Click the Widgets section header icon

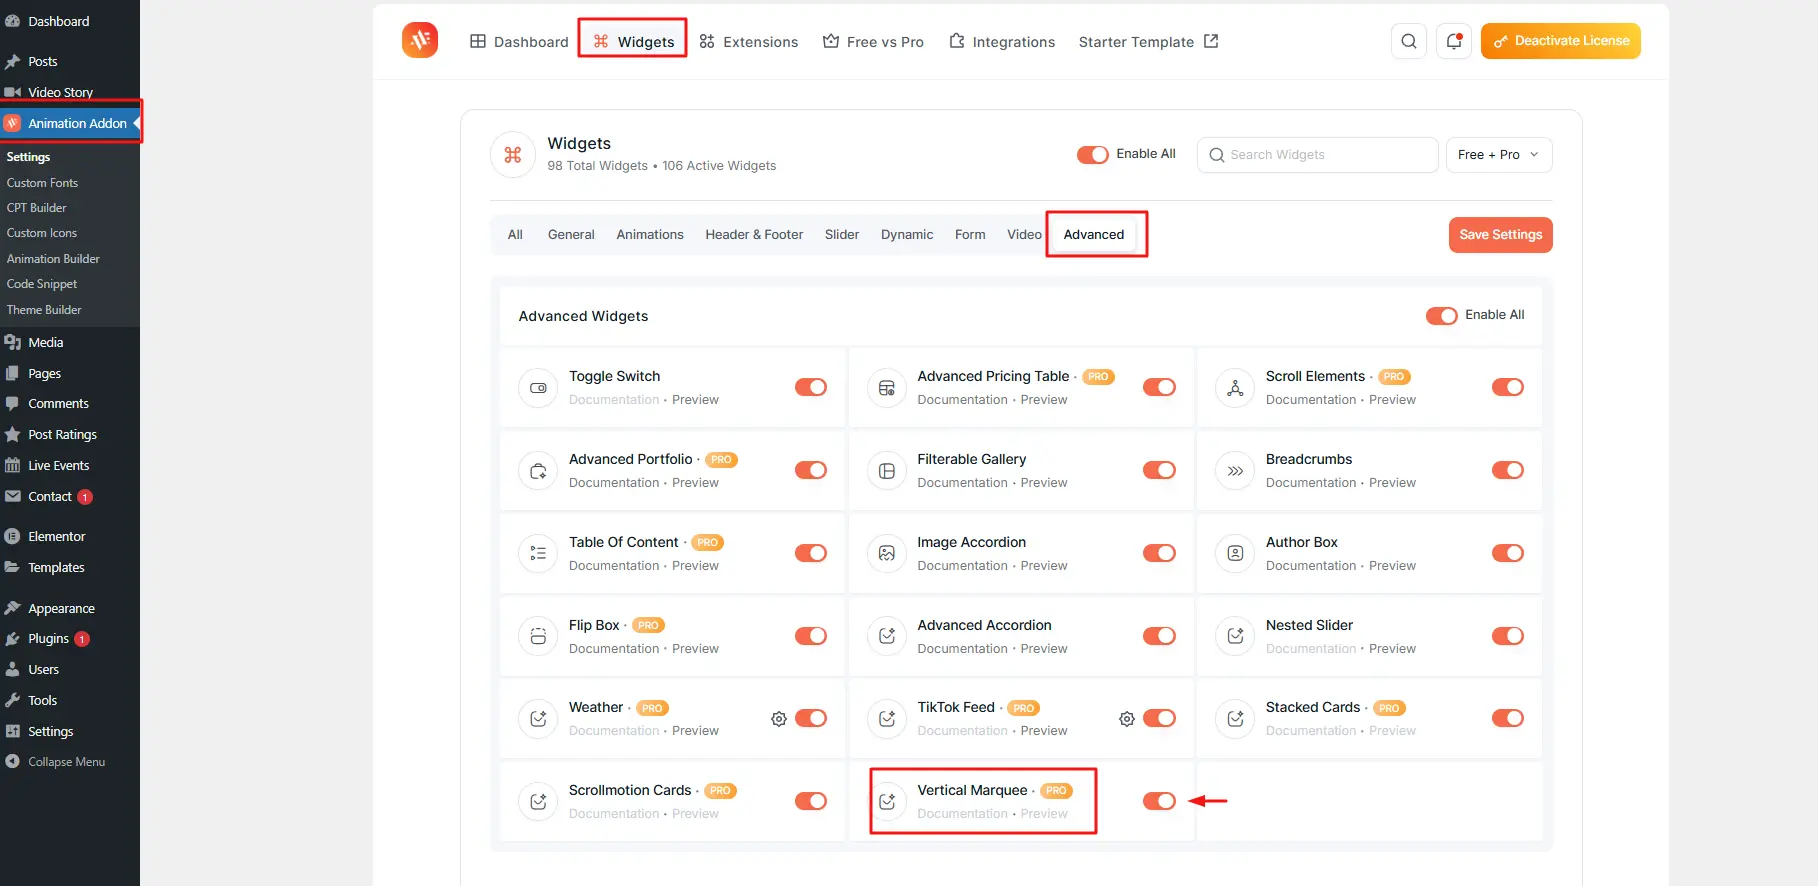coord(513,155)
